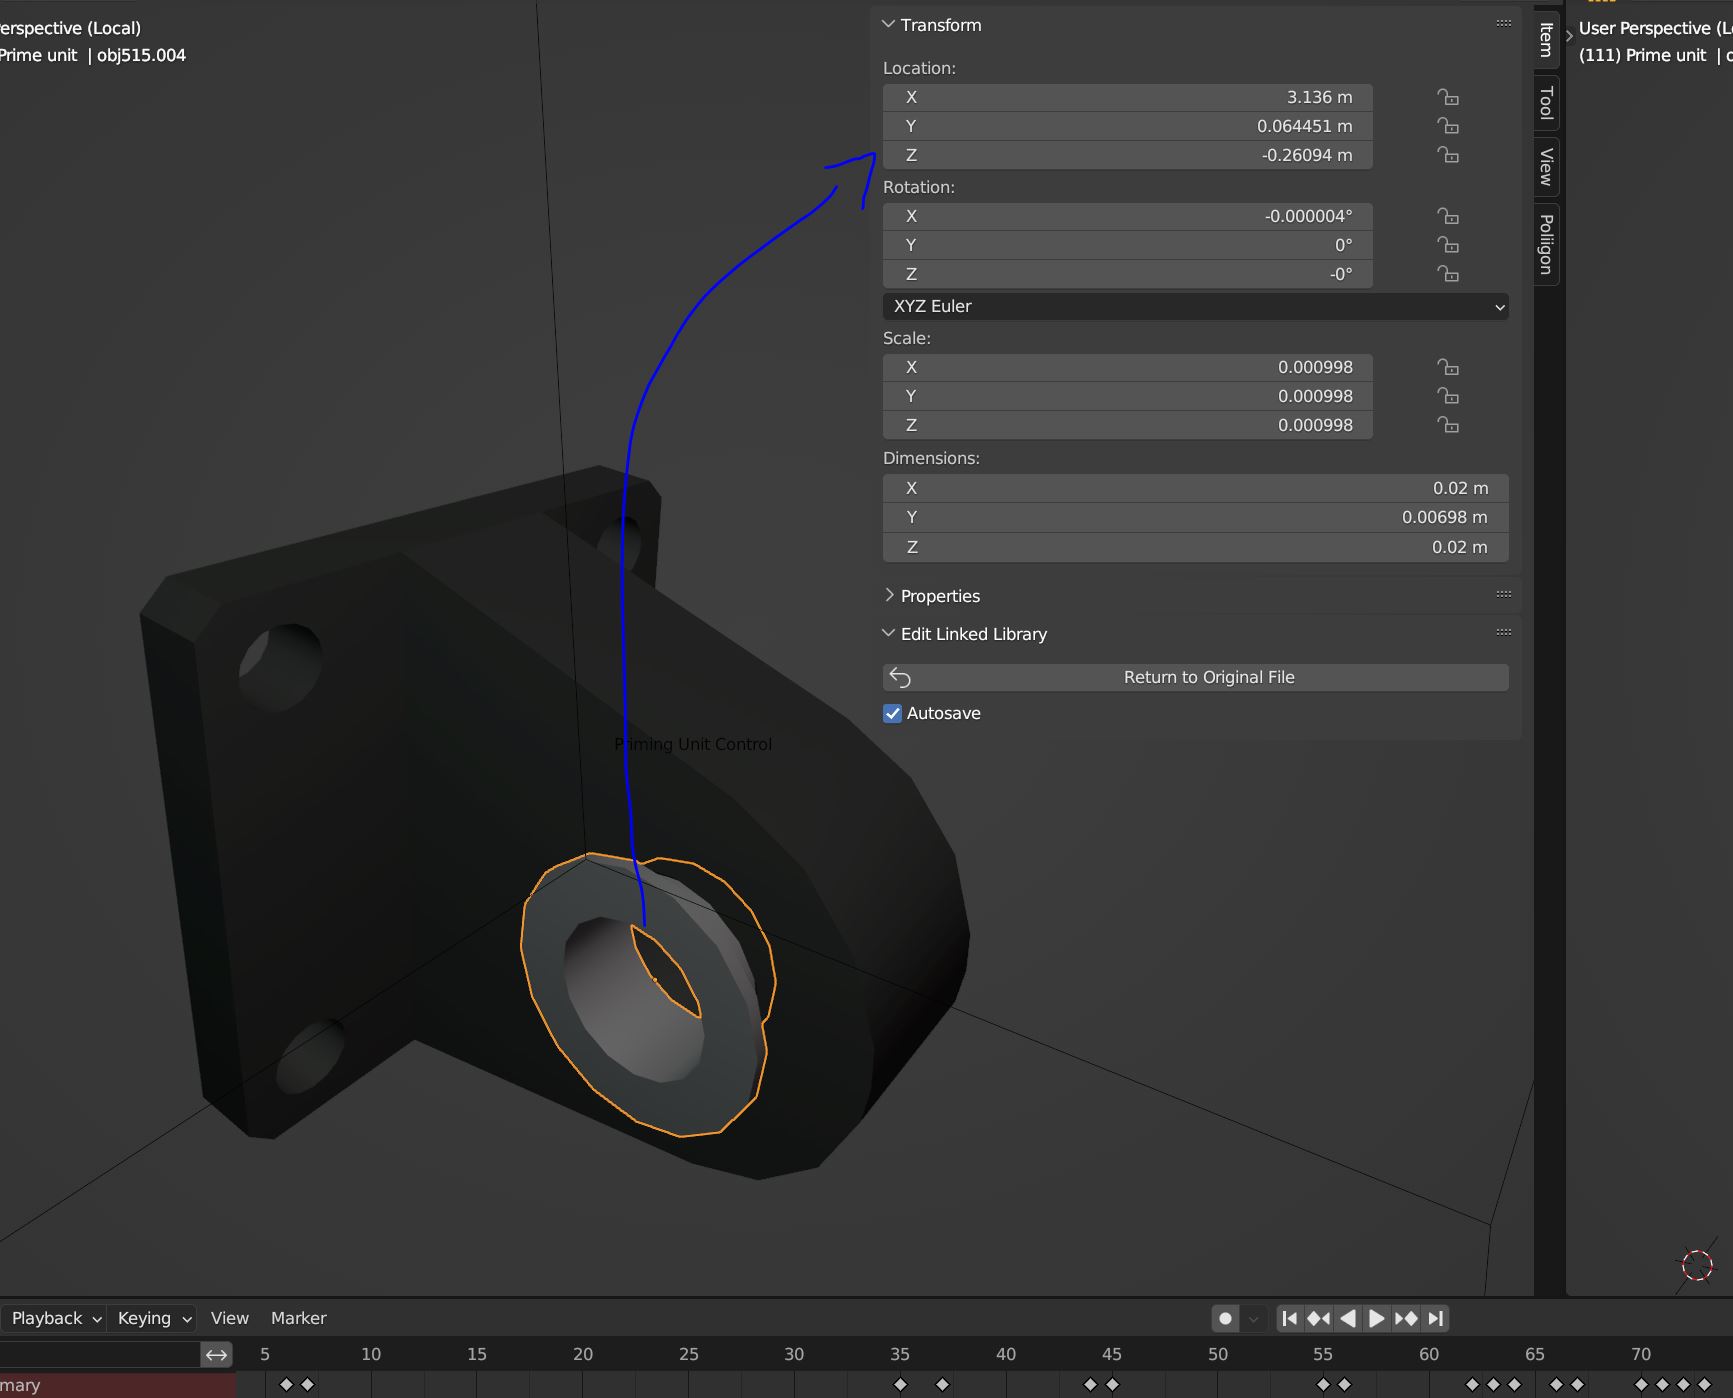Click Edit Linked Library panel grip dots
This screenshot has height=1398, width=1733.
[x=1503, y=632]
